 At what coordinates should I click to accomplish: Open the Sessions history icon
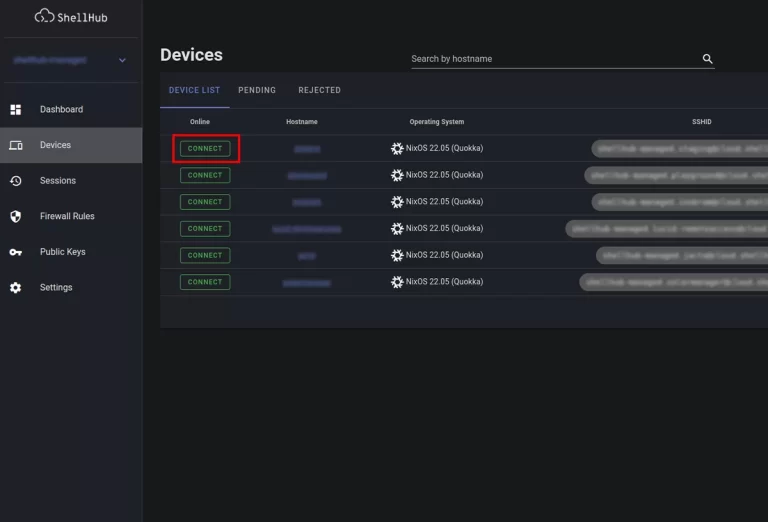click(16, 181)
